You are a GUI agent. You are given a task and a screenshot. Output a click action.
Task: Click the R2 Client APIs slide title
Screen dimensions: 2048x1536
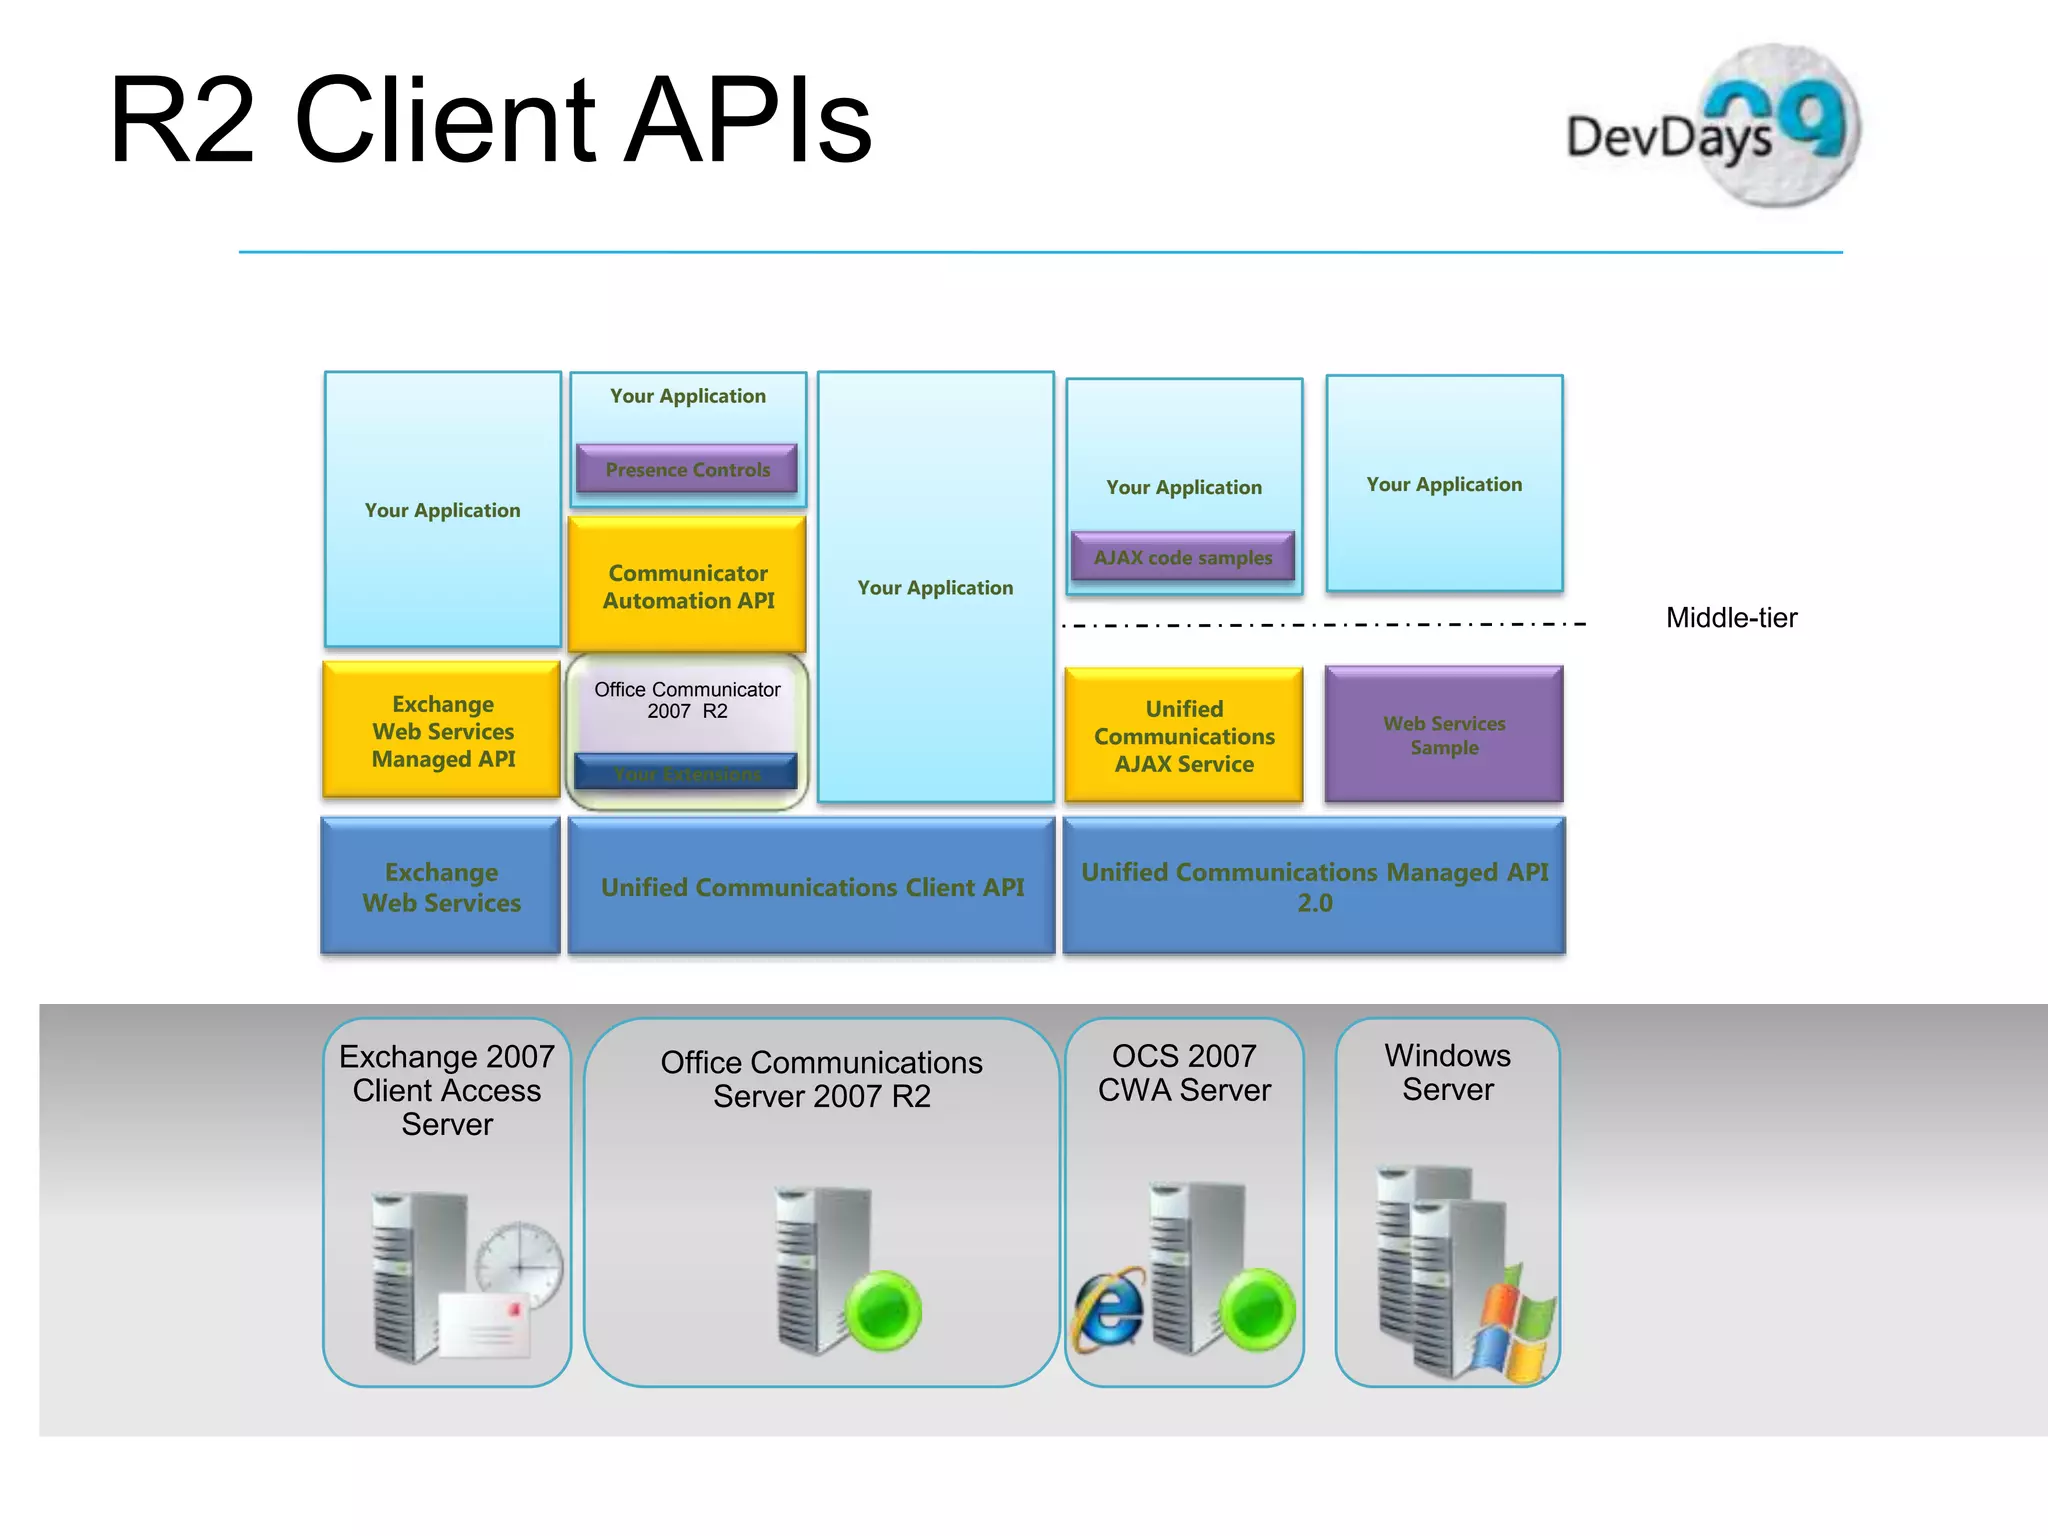click(490, 120)
